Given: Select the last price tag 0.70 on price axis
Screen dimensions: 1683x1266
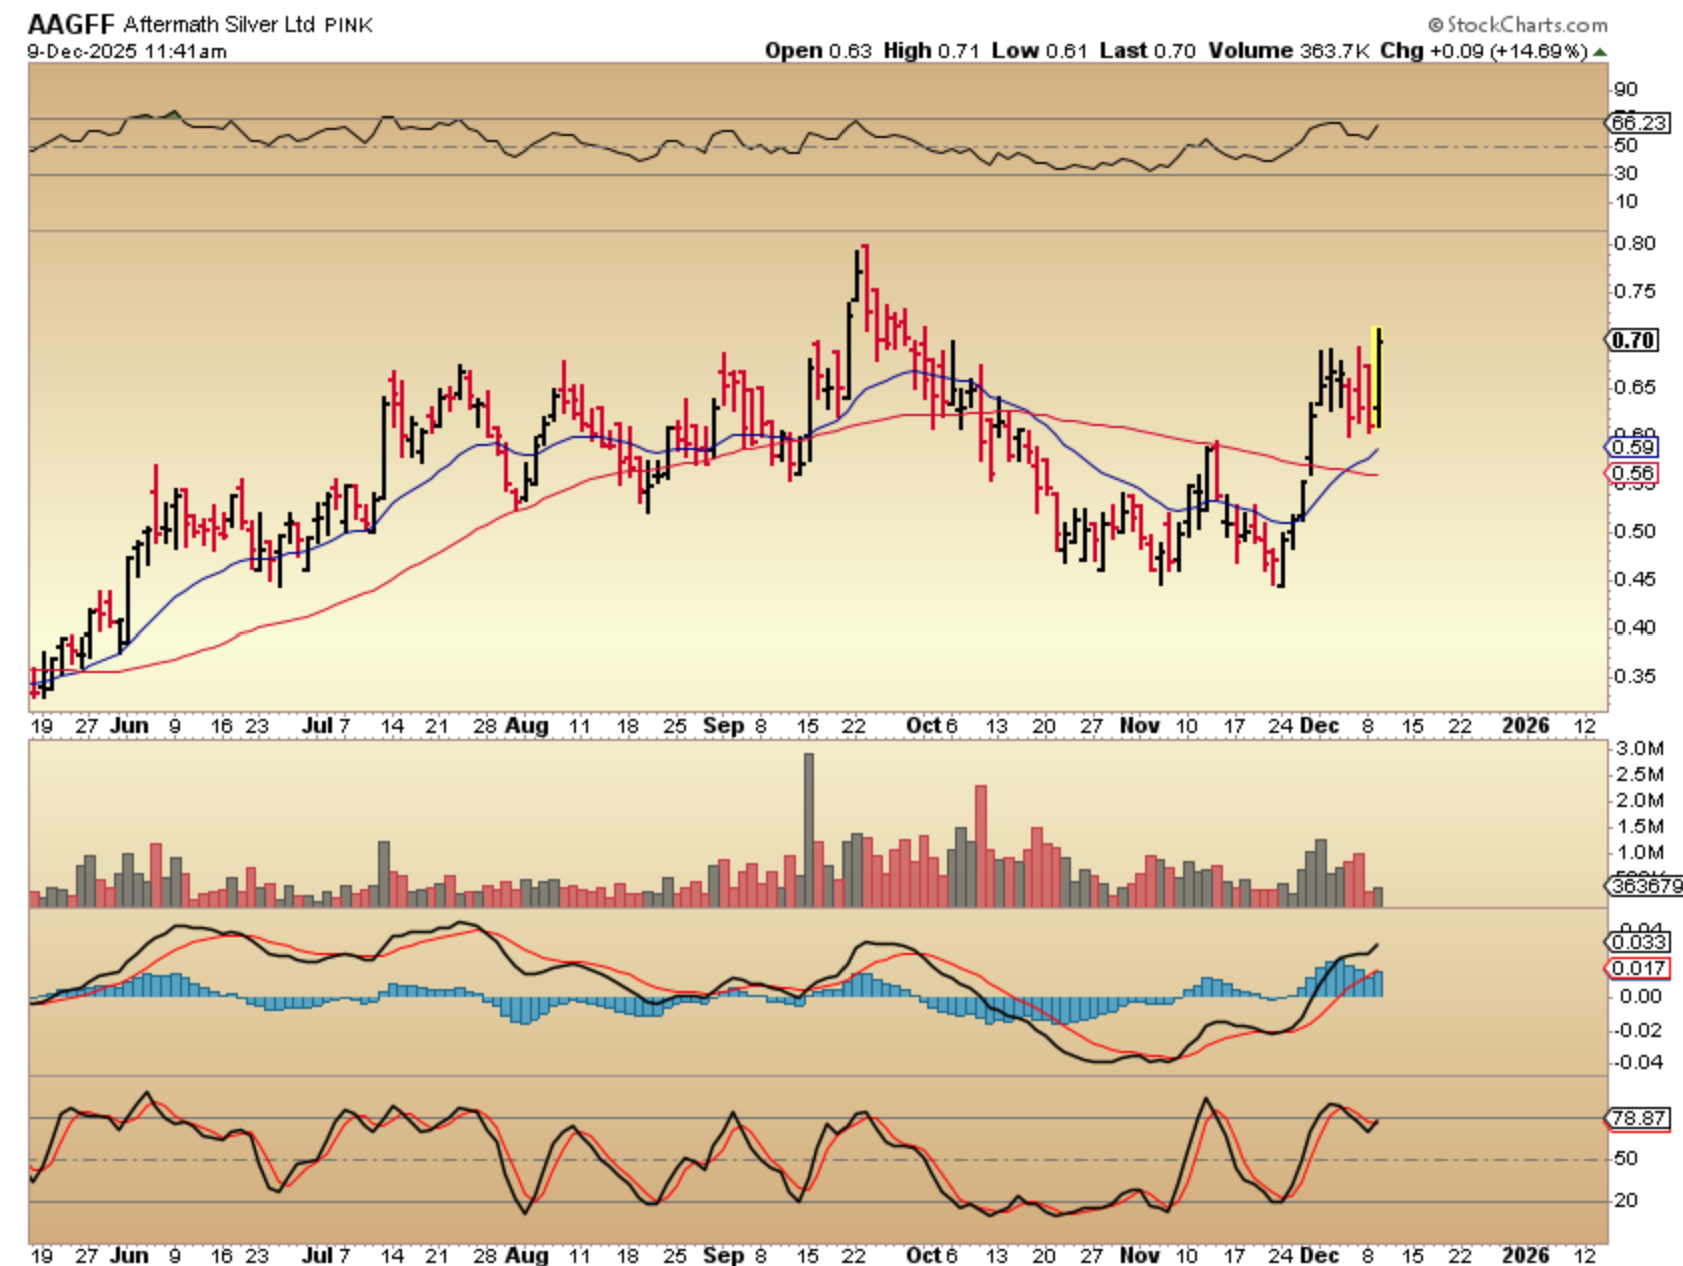Looking at the screenshot, I should coord(1633,340).
